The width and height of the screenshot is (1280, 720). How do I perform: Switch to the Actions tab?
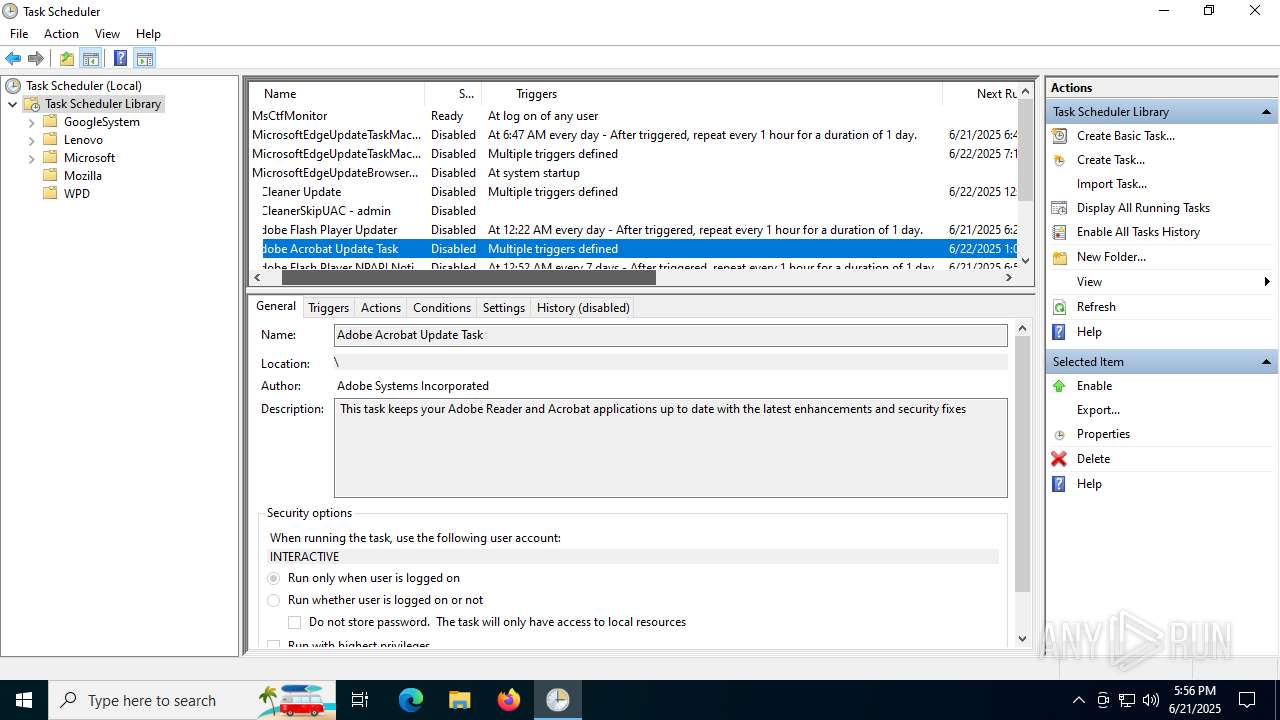tap(380, 308)
